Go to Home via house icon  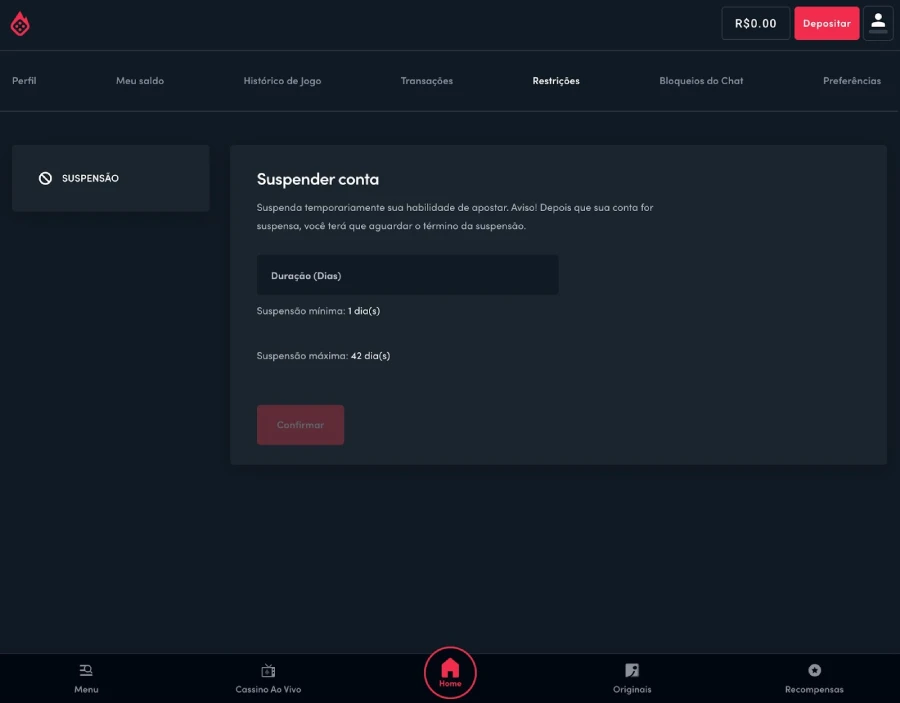pyautogui.click(x=450, y=669)
